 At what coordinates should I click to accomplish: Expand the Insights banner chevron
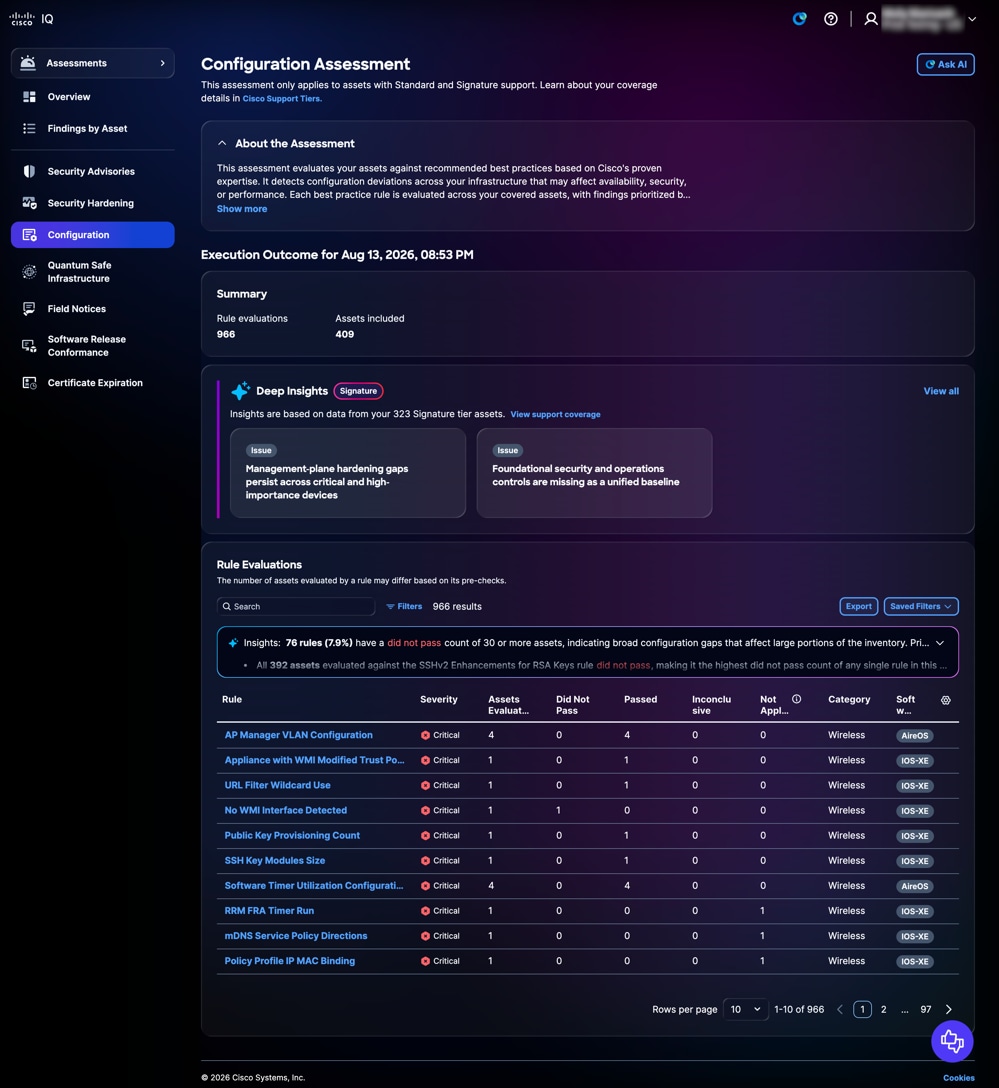[x=940, y=643]
